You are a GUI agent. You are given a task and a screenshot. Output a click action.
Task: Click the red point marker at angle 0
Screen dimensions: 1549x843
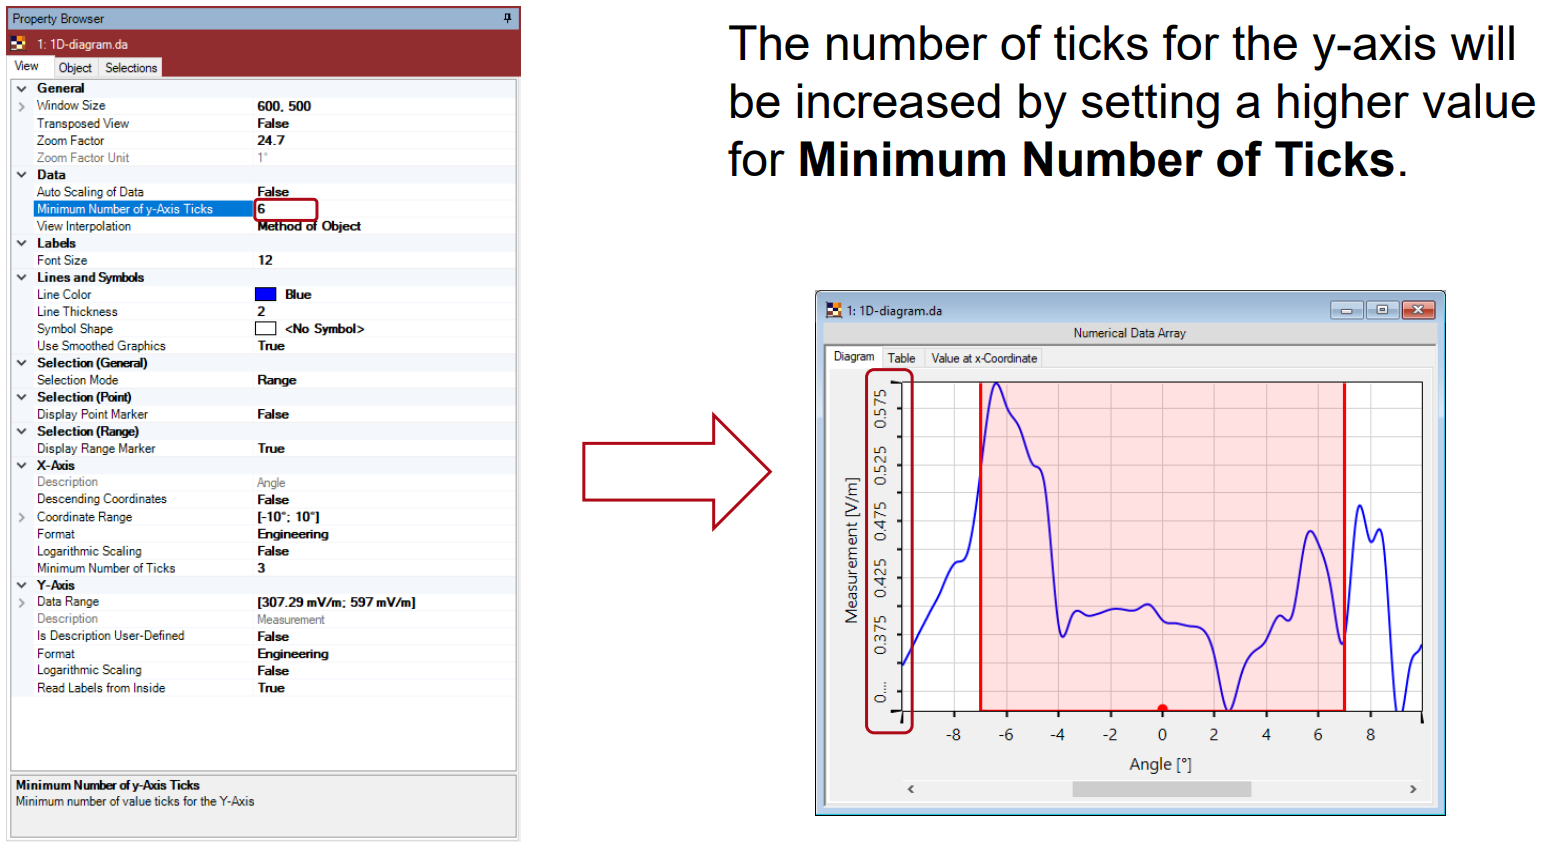(x=1162, y=709)
